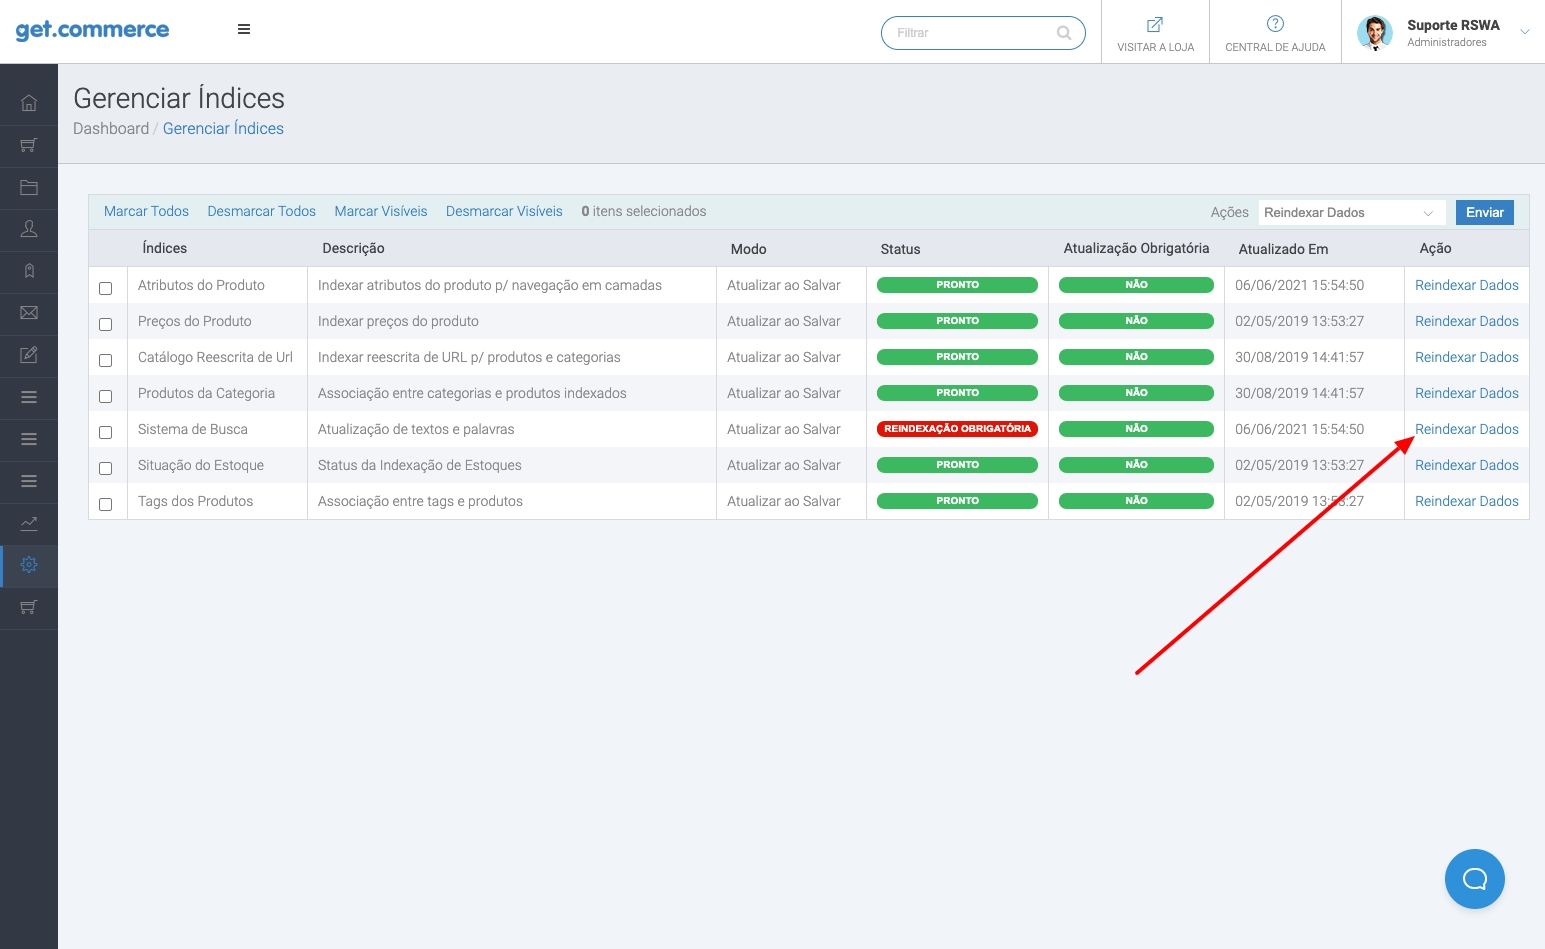This screenshot has width=1545, height=949.
Task: Open the user profile icon in sidebar
Action: tap(29, 229)
